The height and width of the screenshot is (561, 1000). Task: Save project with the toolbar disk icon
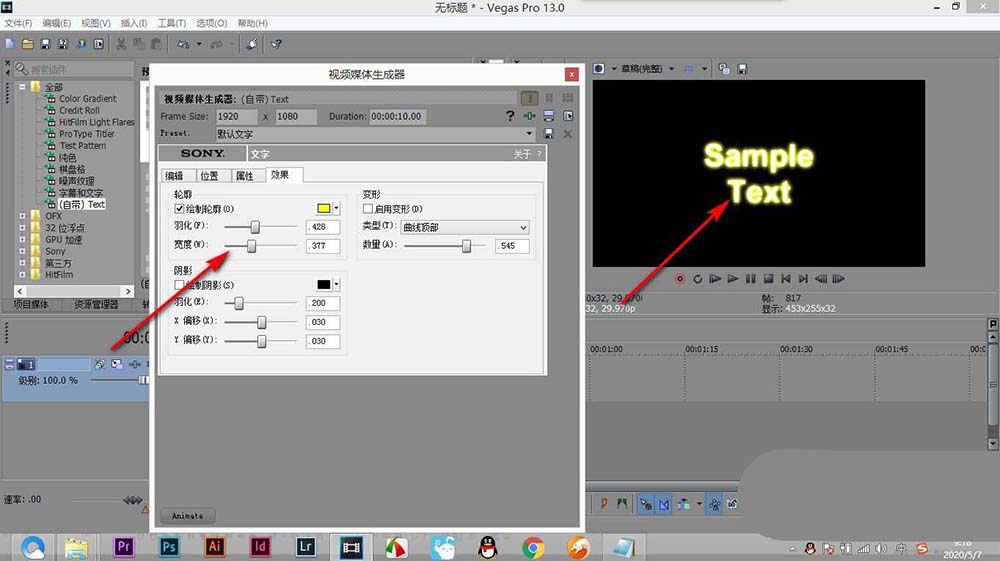coord(45,44)
